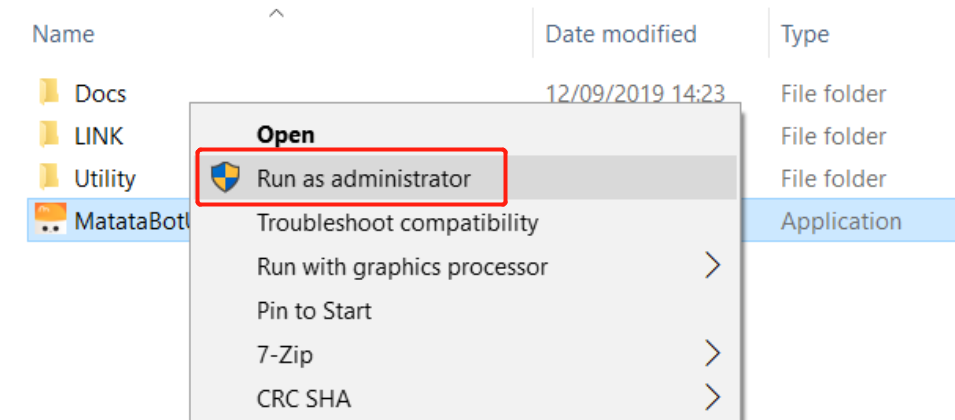Select the Docs folder name
This screenshot has height=420, width=955.
[x=100, y=94]
